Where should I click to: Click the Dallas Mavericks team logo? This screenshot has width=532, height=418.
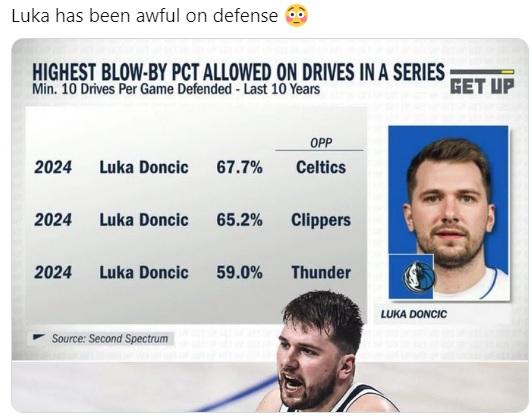(x=419, y=277)
